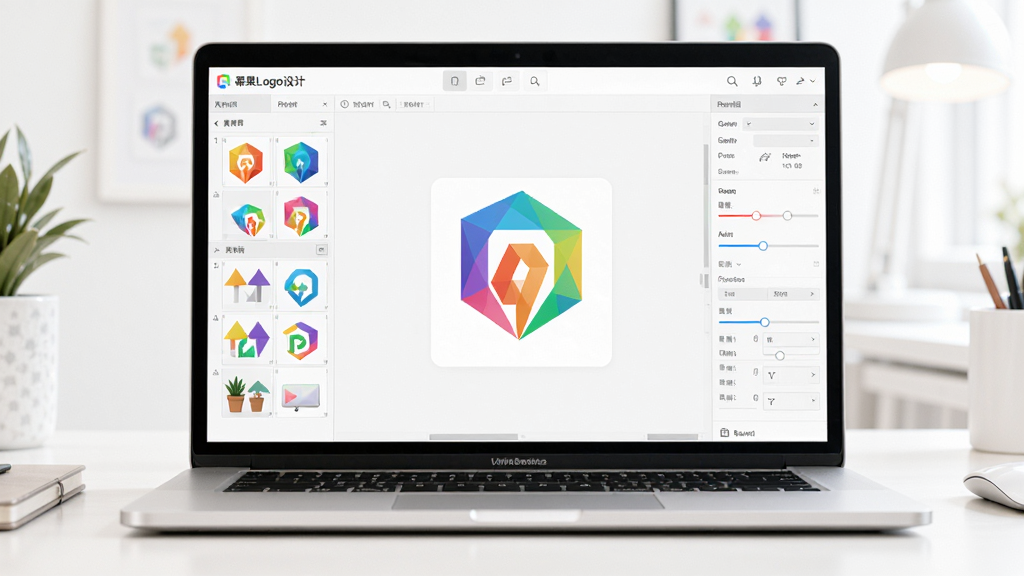
Task: Click the bell icon beside the top-right search
Action: point(757,81)
